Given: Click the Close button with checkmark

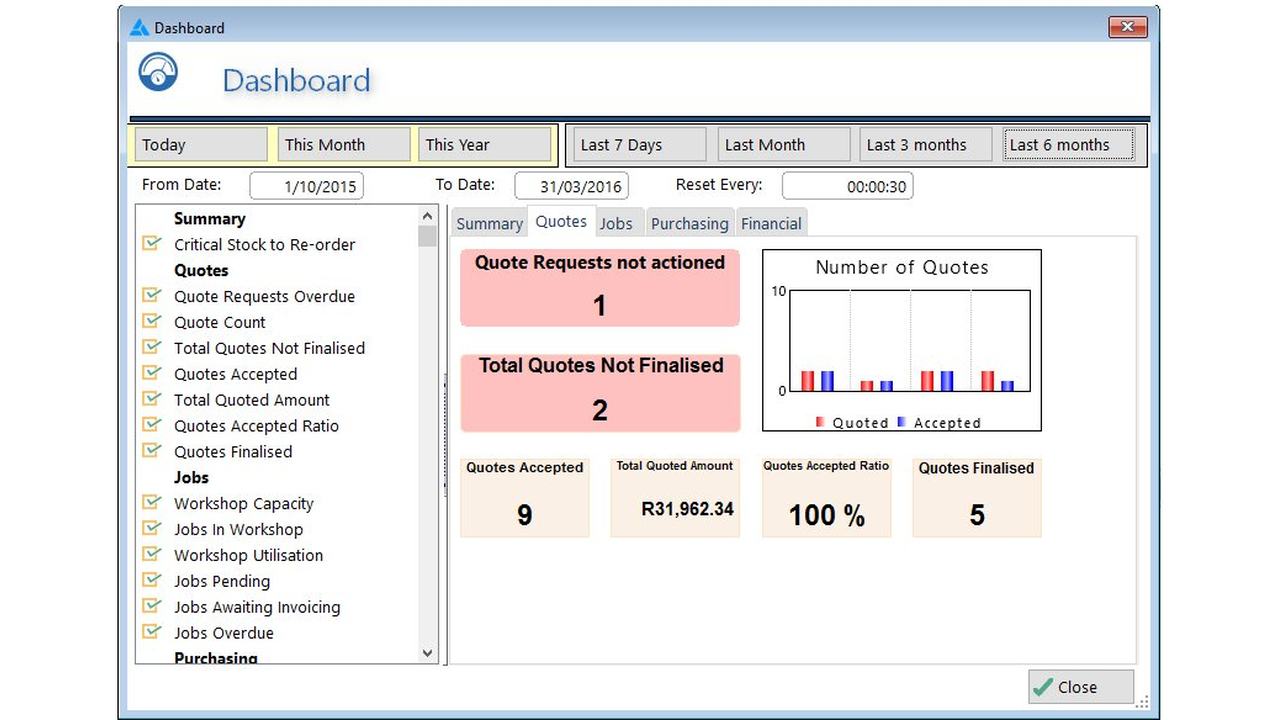Looking at the screenshot, I should coord(1081,687).
